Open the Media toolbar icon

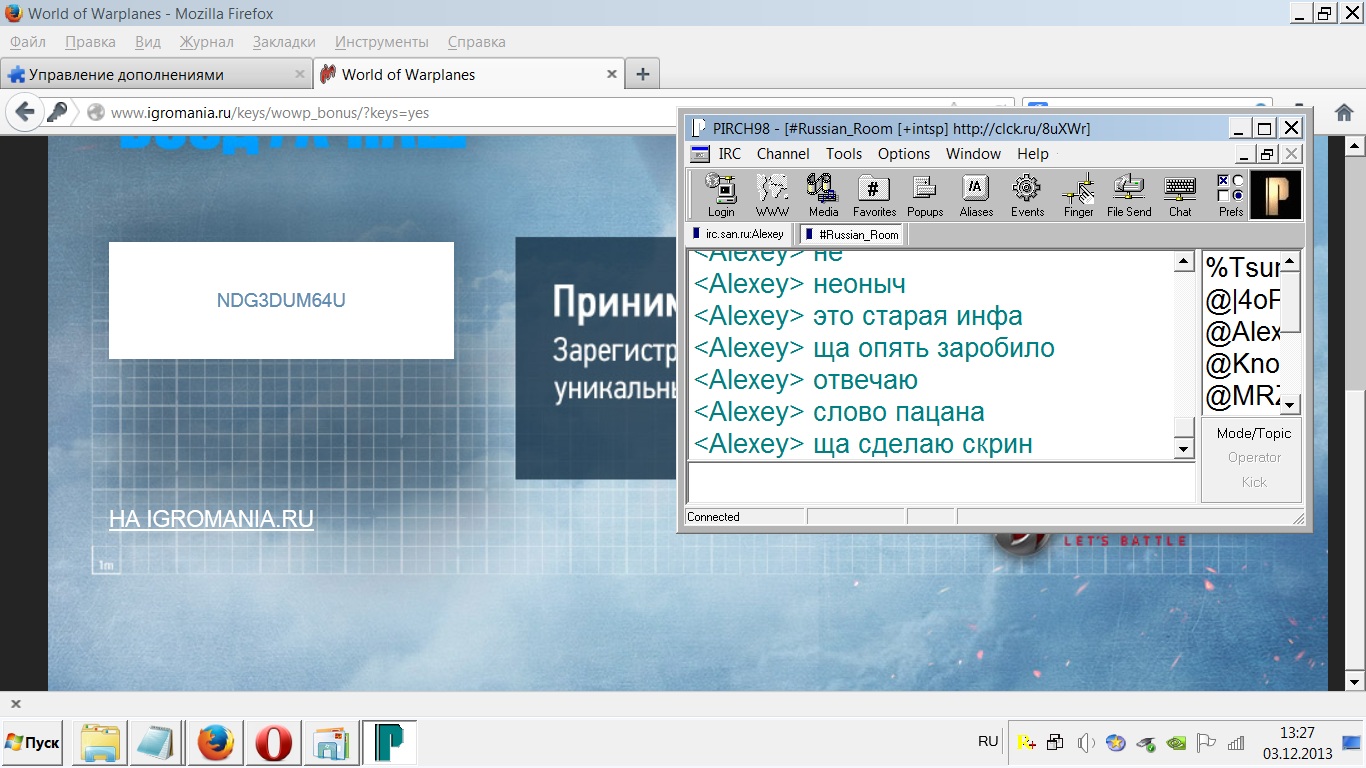coord(823,195)
